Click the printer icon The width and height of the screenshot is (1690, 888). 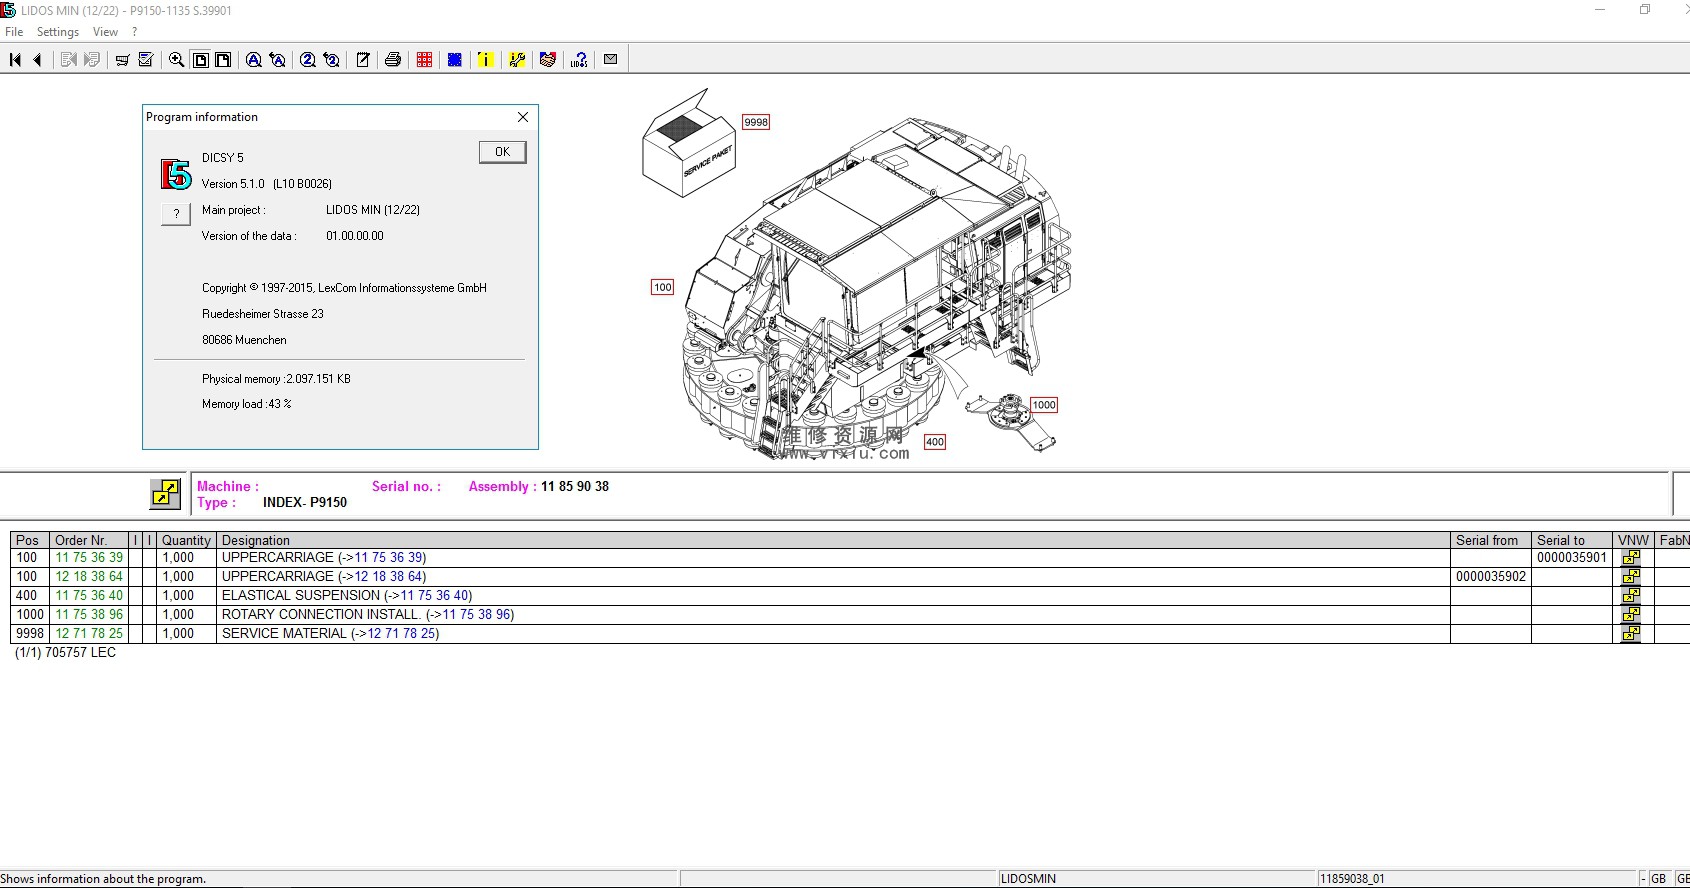pos(393,60)
